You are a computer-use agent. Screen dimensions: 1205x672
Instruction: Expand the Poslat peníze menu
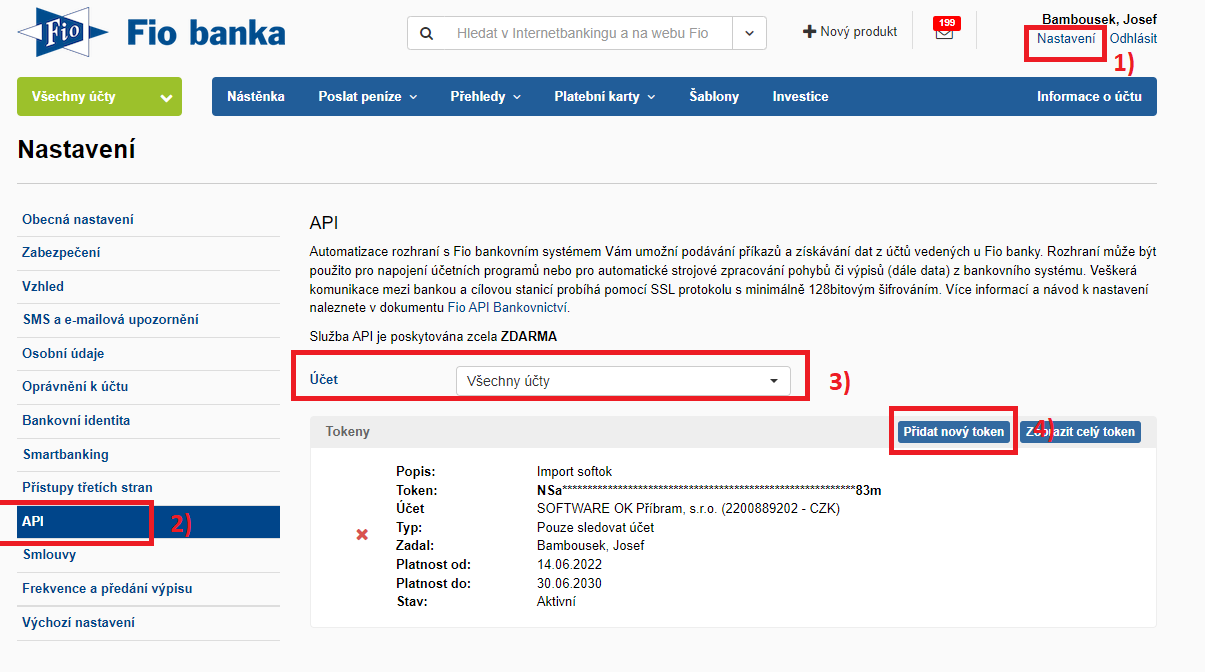367,97
